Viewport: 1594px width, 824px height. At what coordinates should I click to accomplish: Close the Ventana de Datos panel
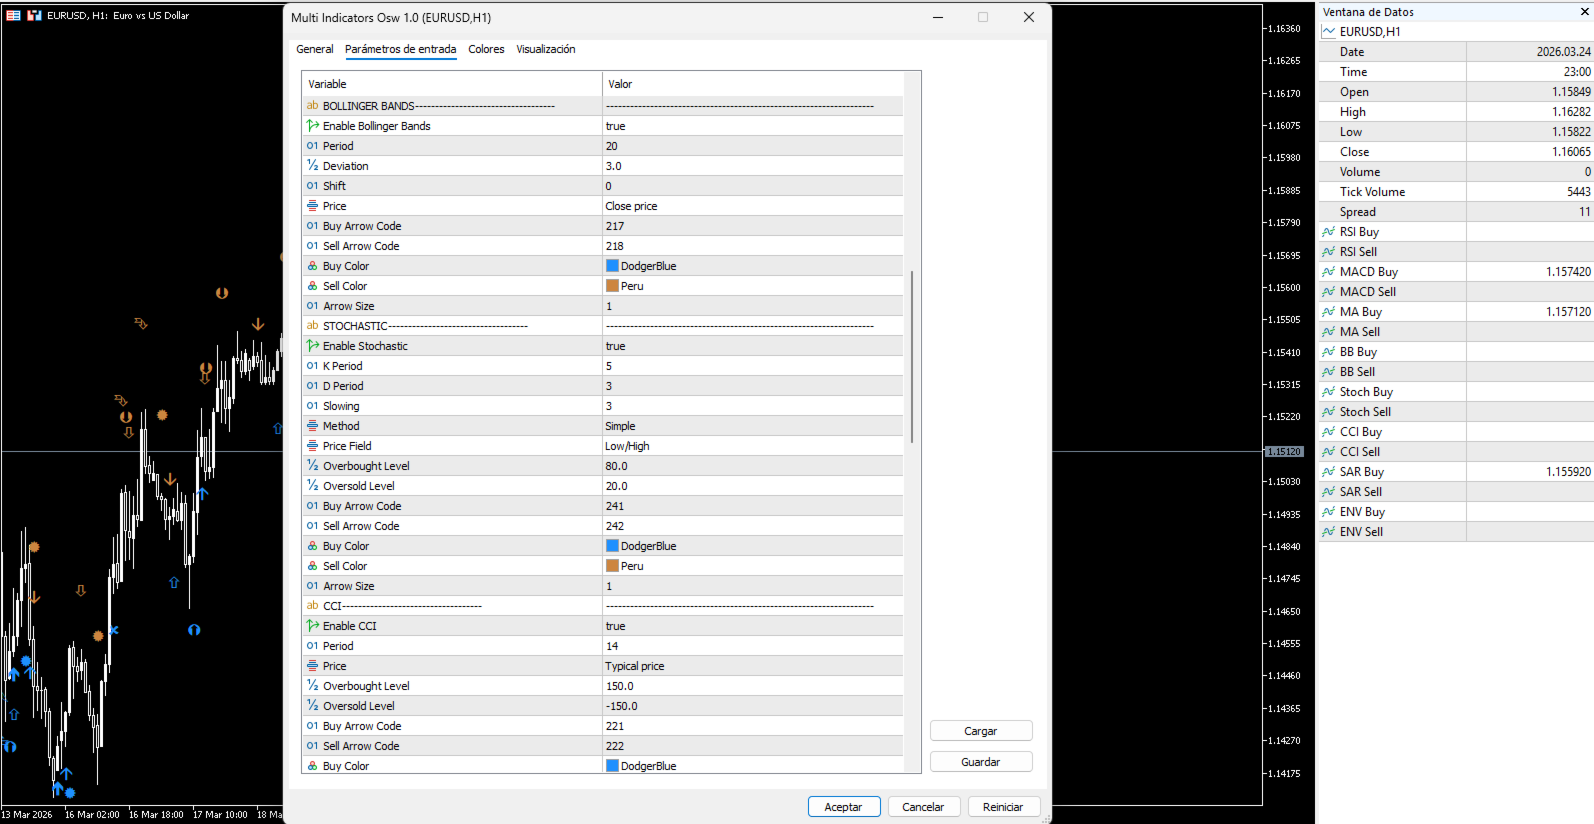pyautogui.click(x=1585, y=12)
